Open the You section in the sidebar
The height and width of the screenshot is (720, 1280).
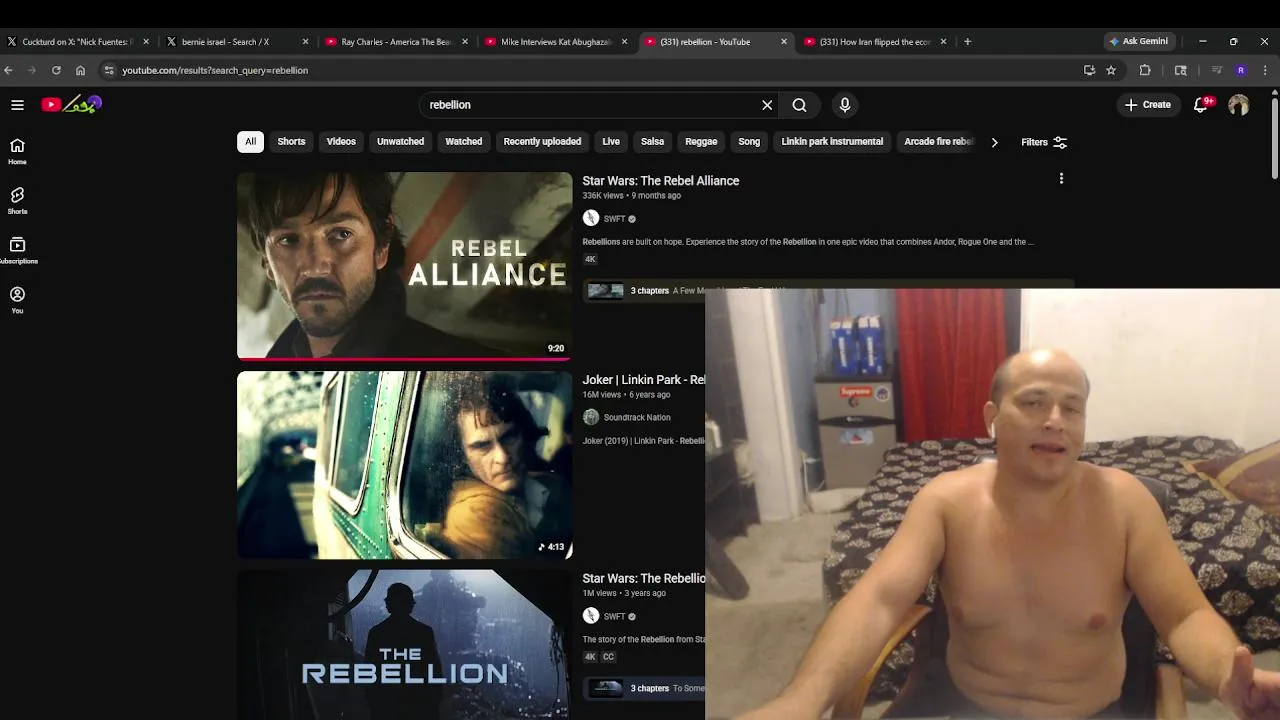(x=17, y=300)
